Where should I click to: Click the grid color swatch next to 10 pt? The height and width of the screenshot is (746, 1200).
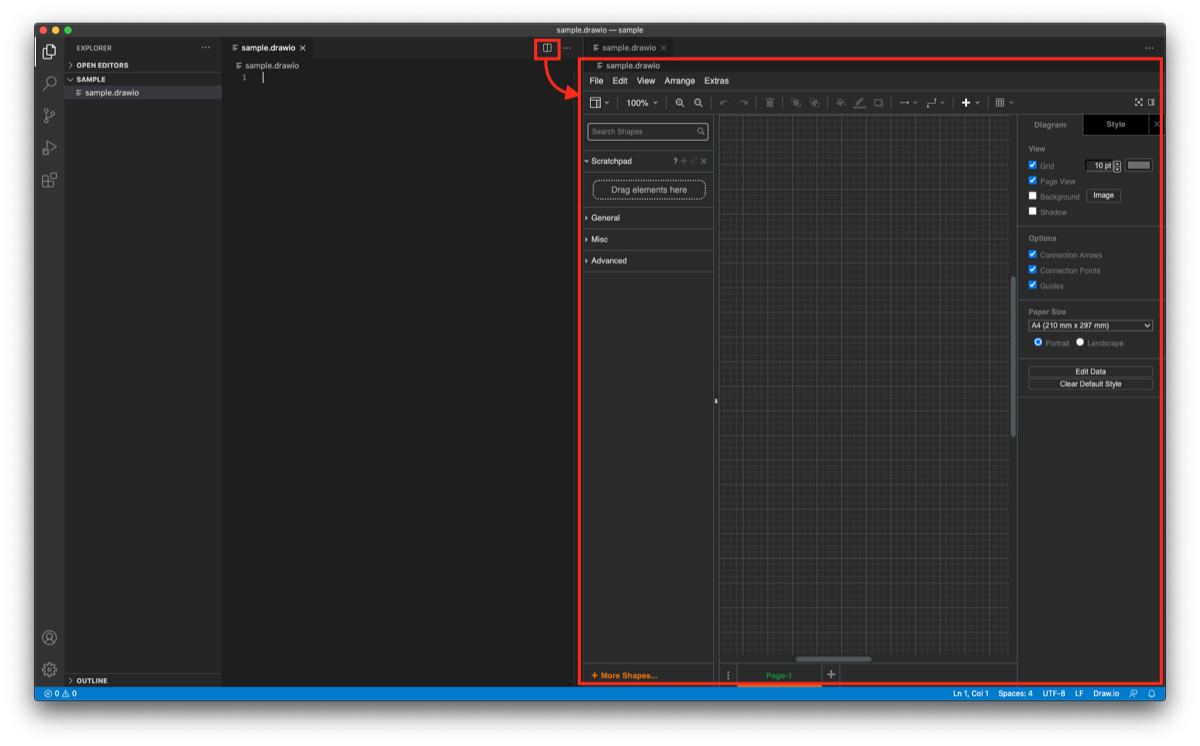(x=1138, y=165)
